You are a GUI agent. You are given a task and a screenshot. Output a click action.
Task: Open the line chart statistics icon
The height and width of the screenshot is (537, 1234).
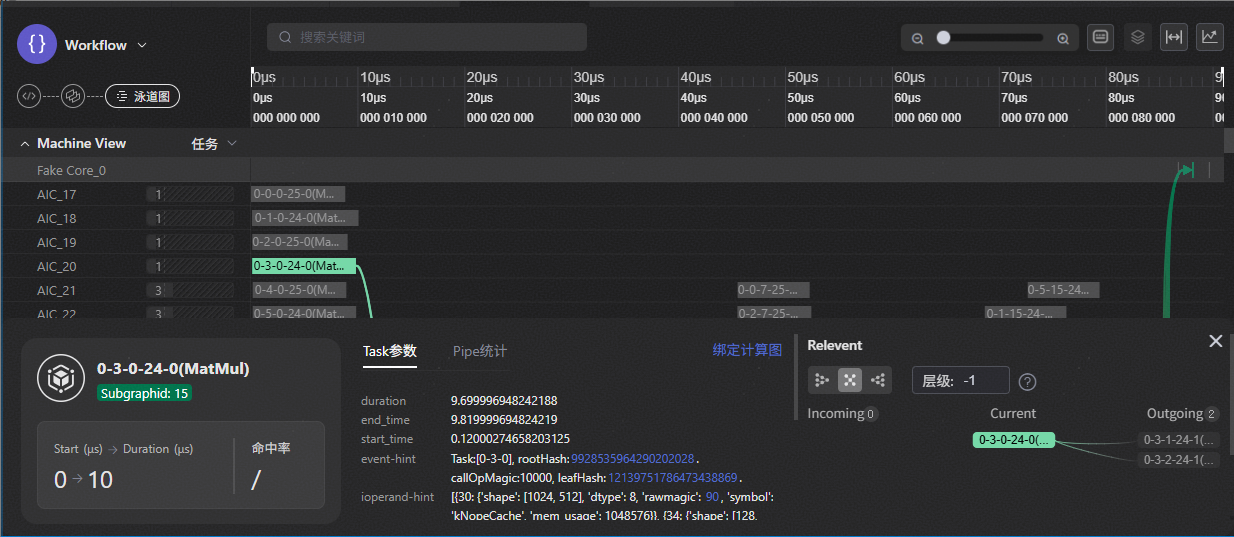click(1210, 37)
